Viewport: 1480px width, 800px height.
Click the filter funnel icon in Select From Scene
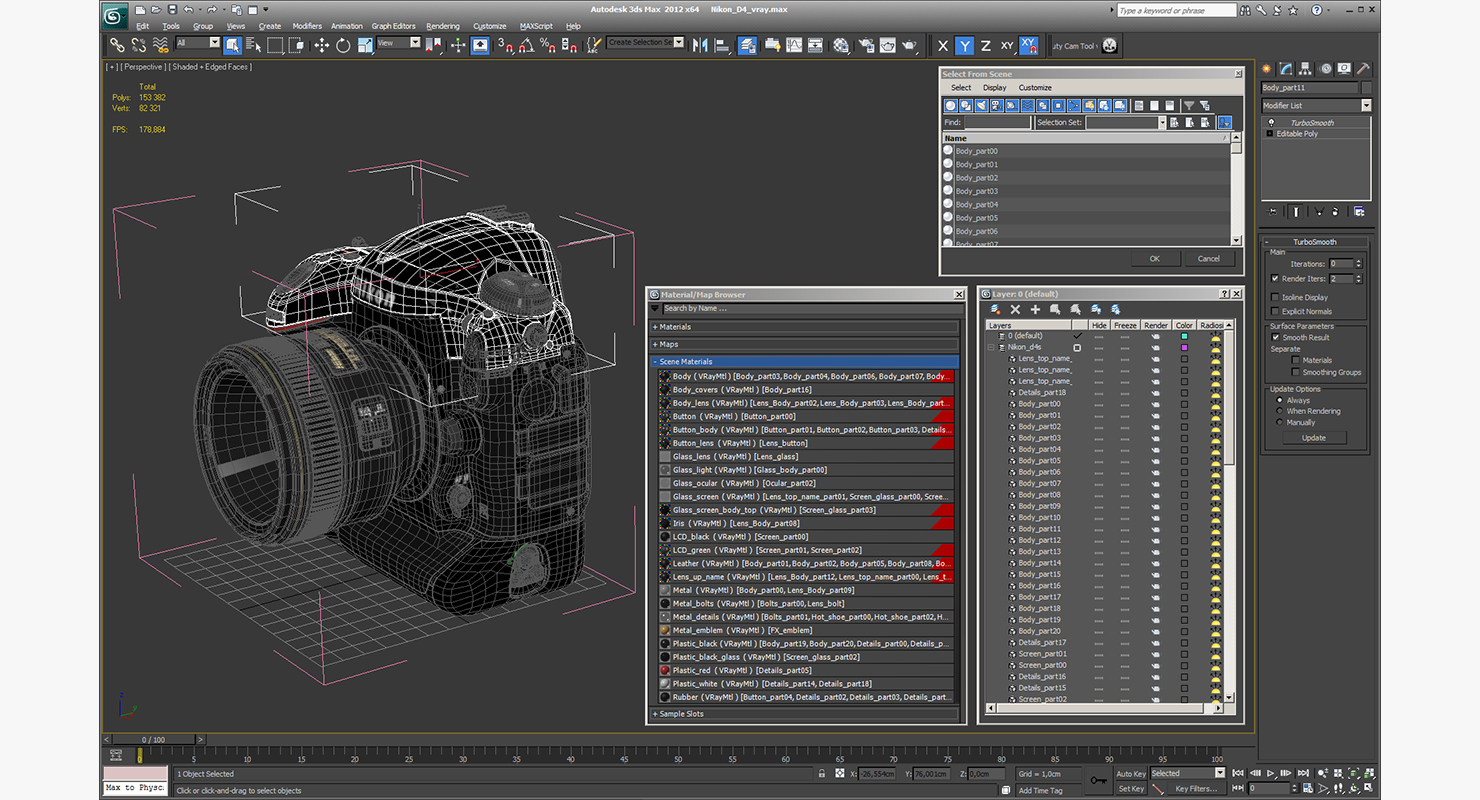(x=1189, y=105)
